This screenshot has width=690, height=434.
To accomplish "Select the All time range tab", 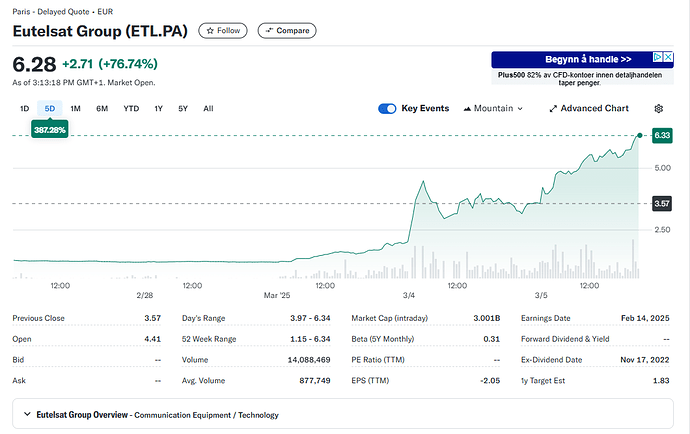I will pyautogui.click(x=208, y=109).
